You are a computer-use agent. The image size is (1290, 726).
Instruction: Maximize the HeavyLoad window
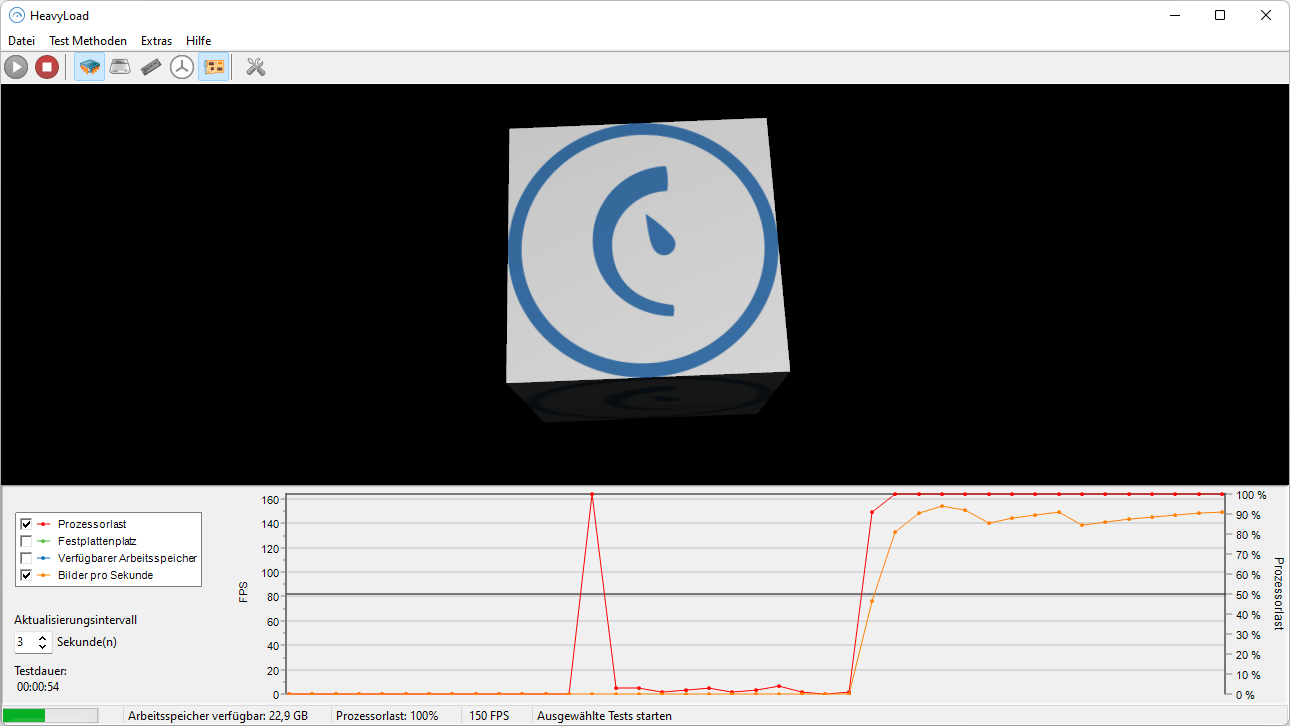[x=1220, y=15]
